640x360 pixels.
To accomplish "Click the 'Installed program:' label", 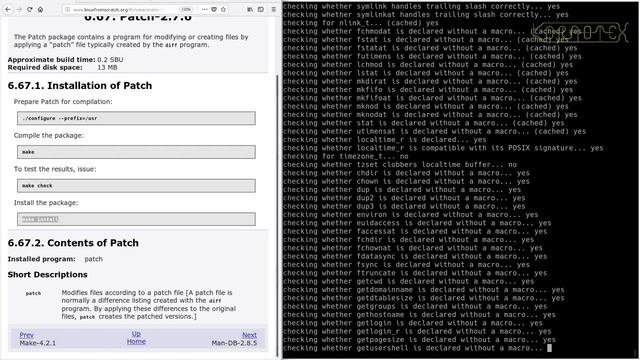I will pos(42,259).
